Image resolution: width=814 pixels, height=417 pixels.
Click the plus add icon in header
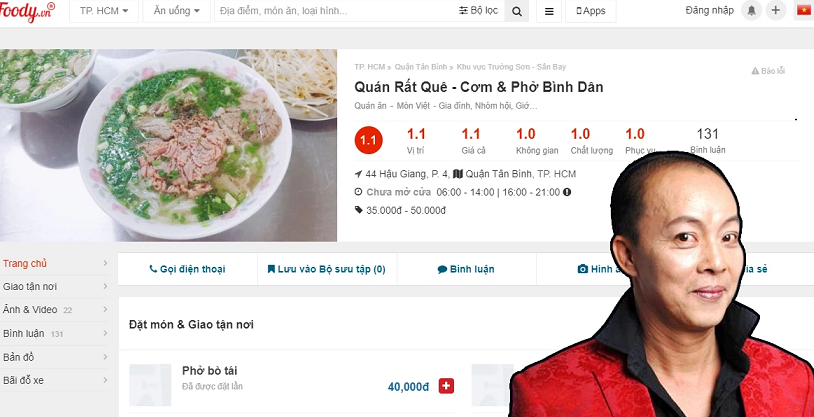click(776, 10)
